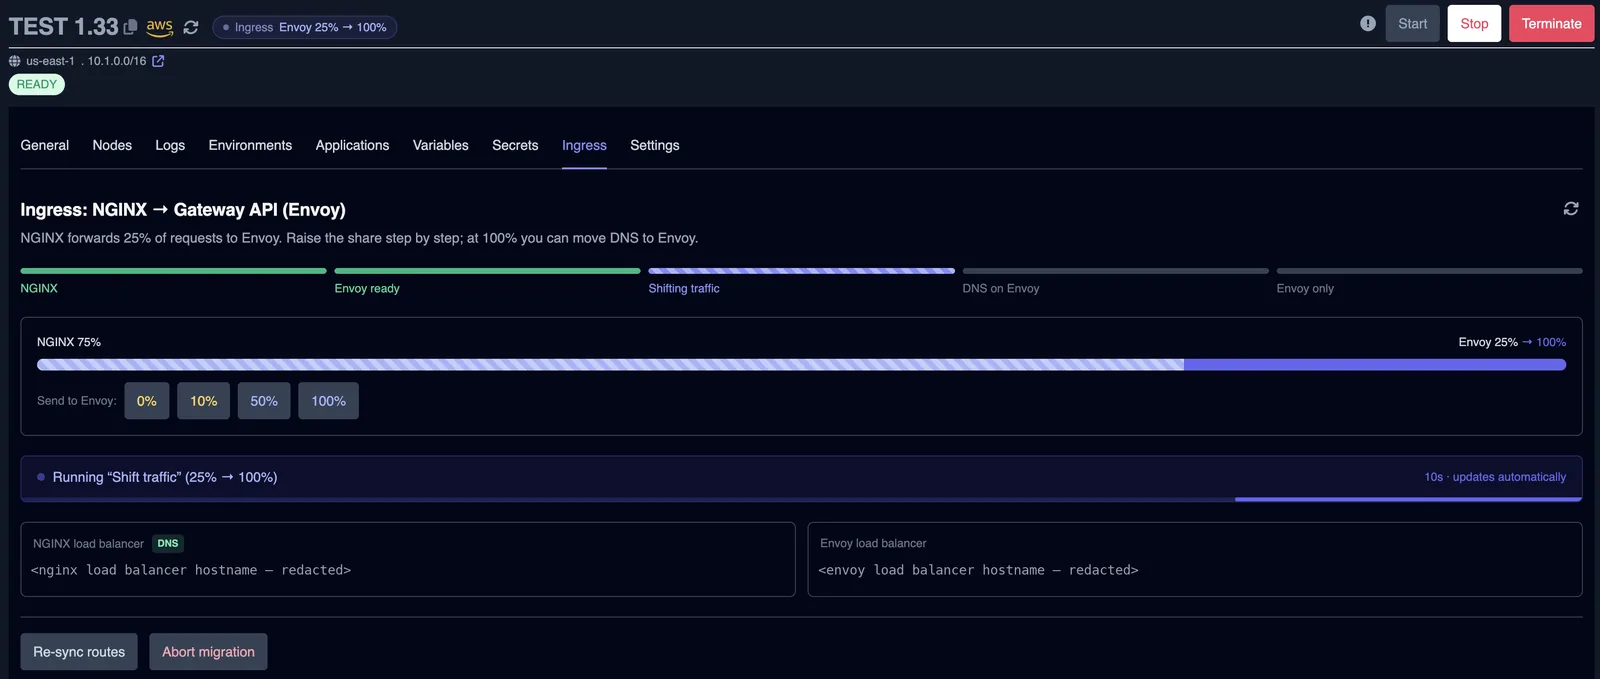Click the nginx load balancer hostname text
The image size is (1600, 679).
point(191,570)
